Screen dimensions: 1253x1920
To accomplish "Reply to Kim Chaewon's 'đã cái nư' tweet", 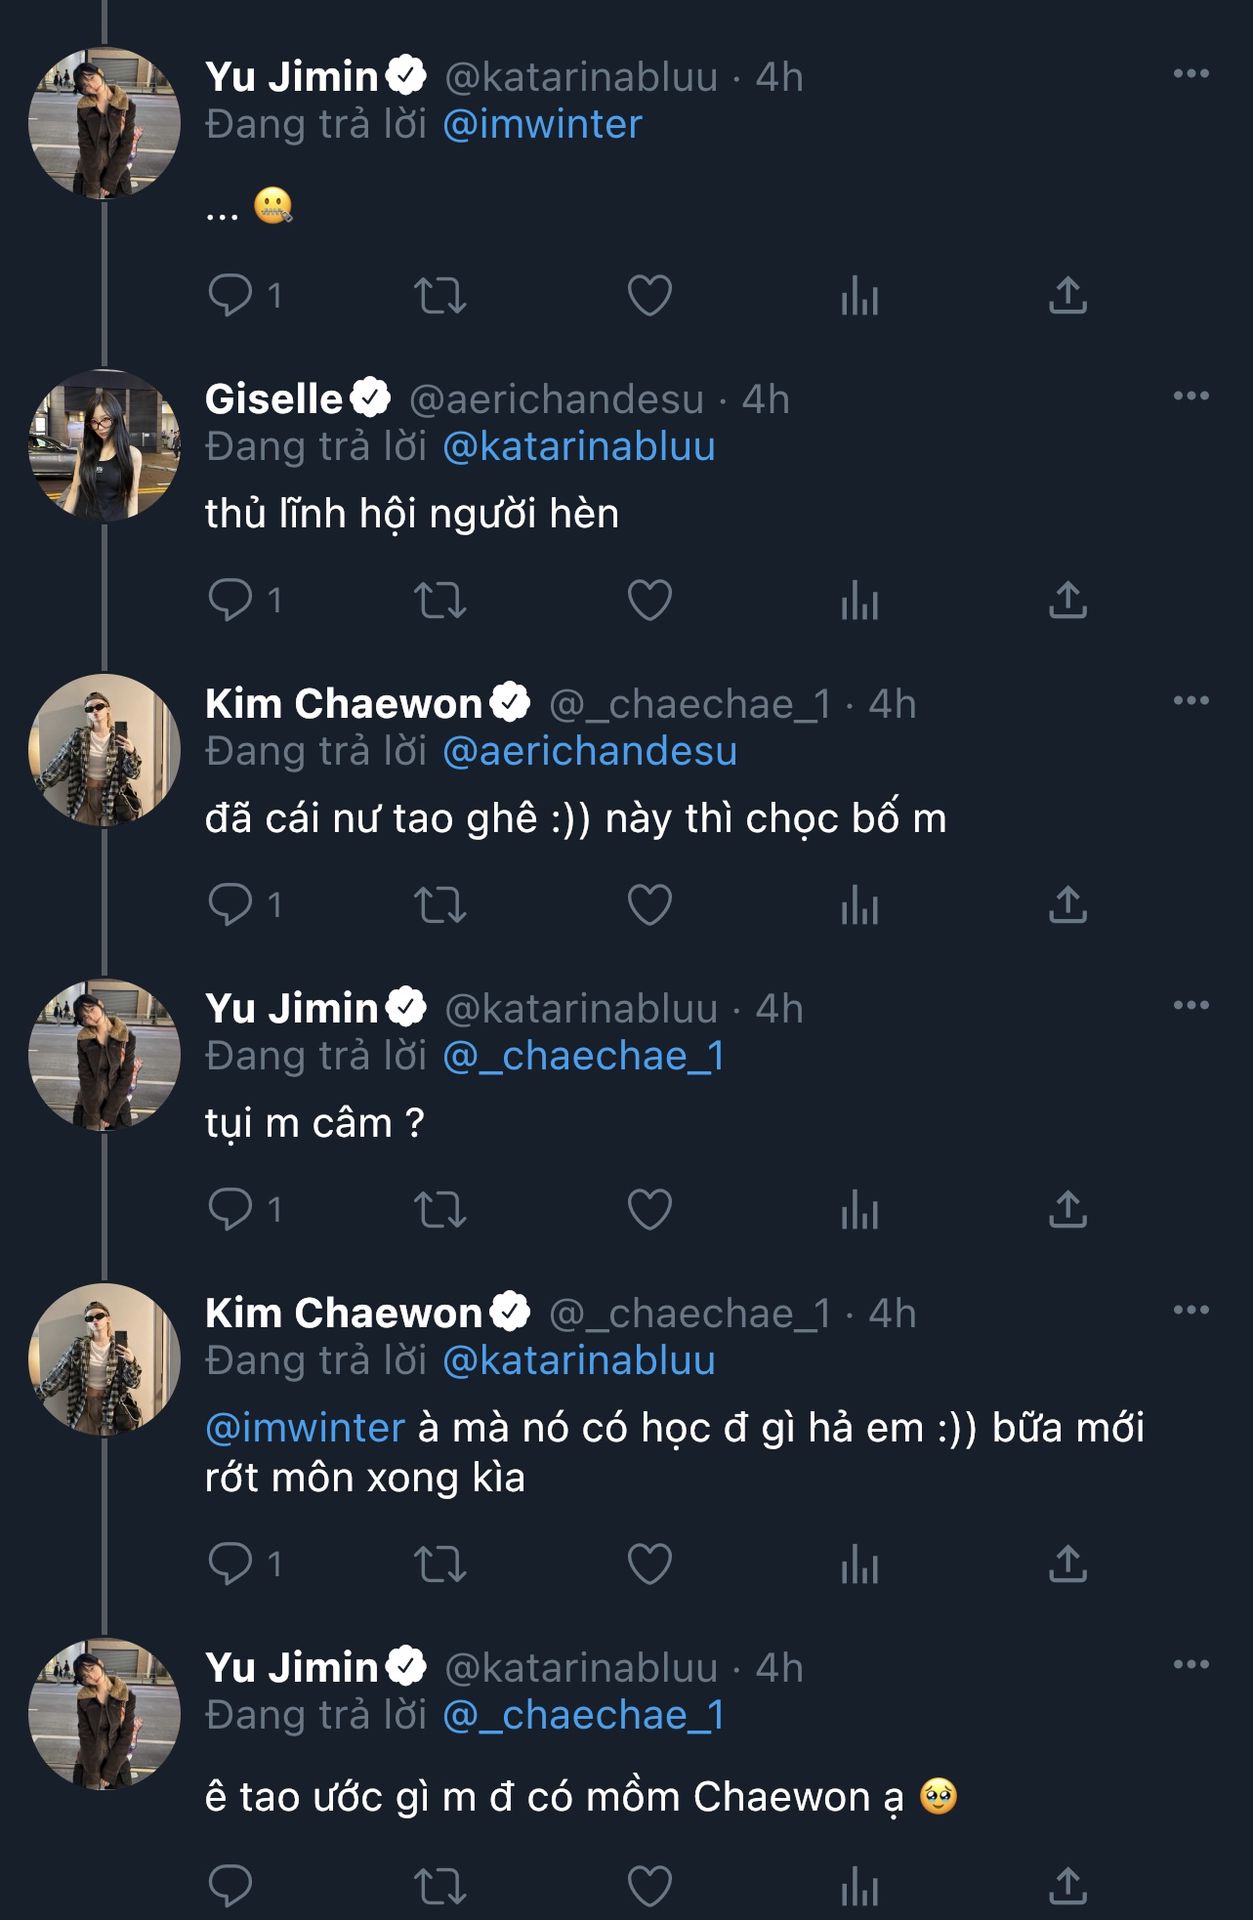I will click(230, 905).
